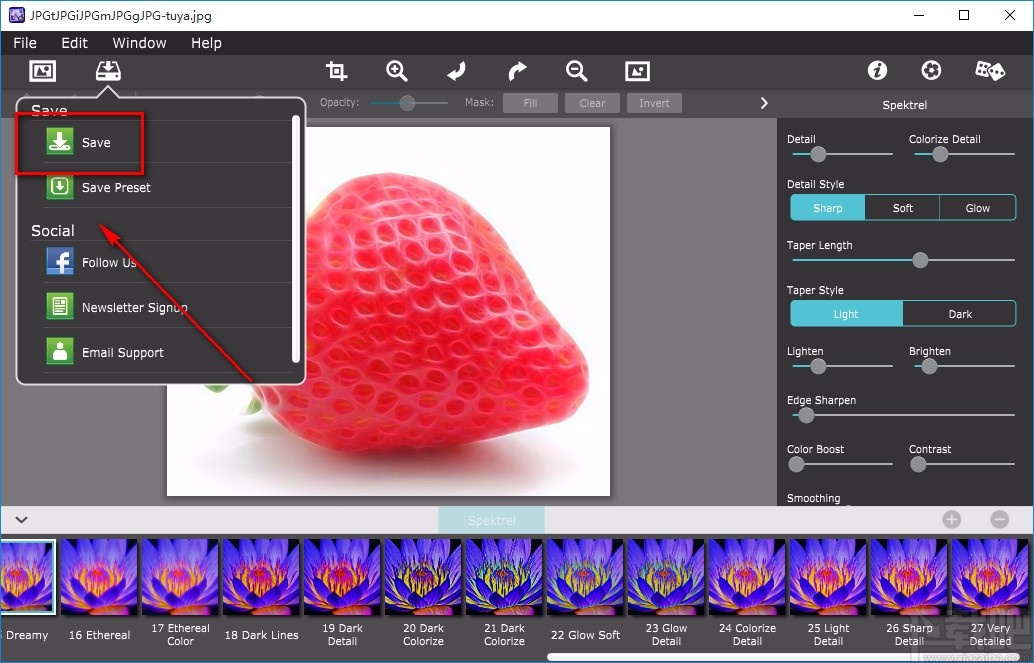Click Follow Us text link

pos(109,263)
